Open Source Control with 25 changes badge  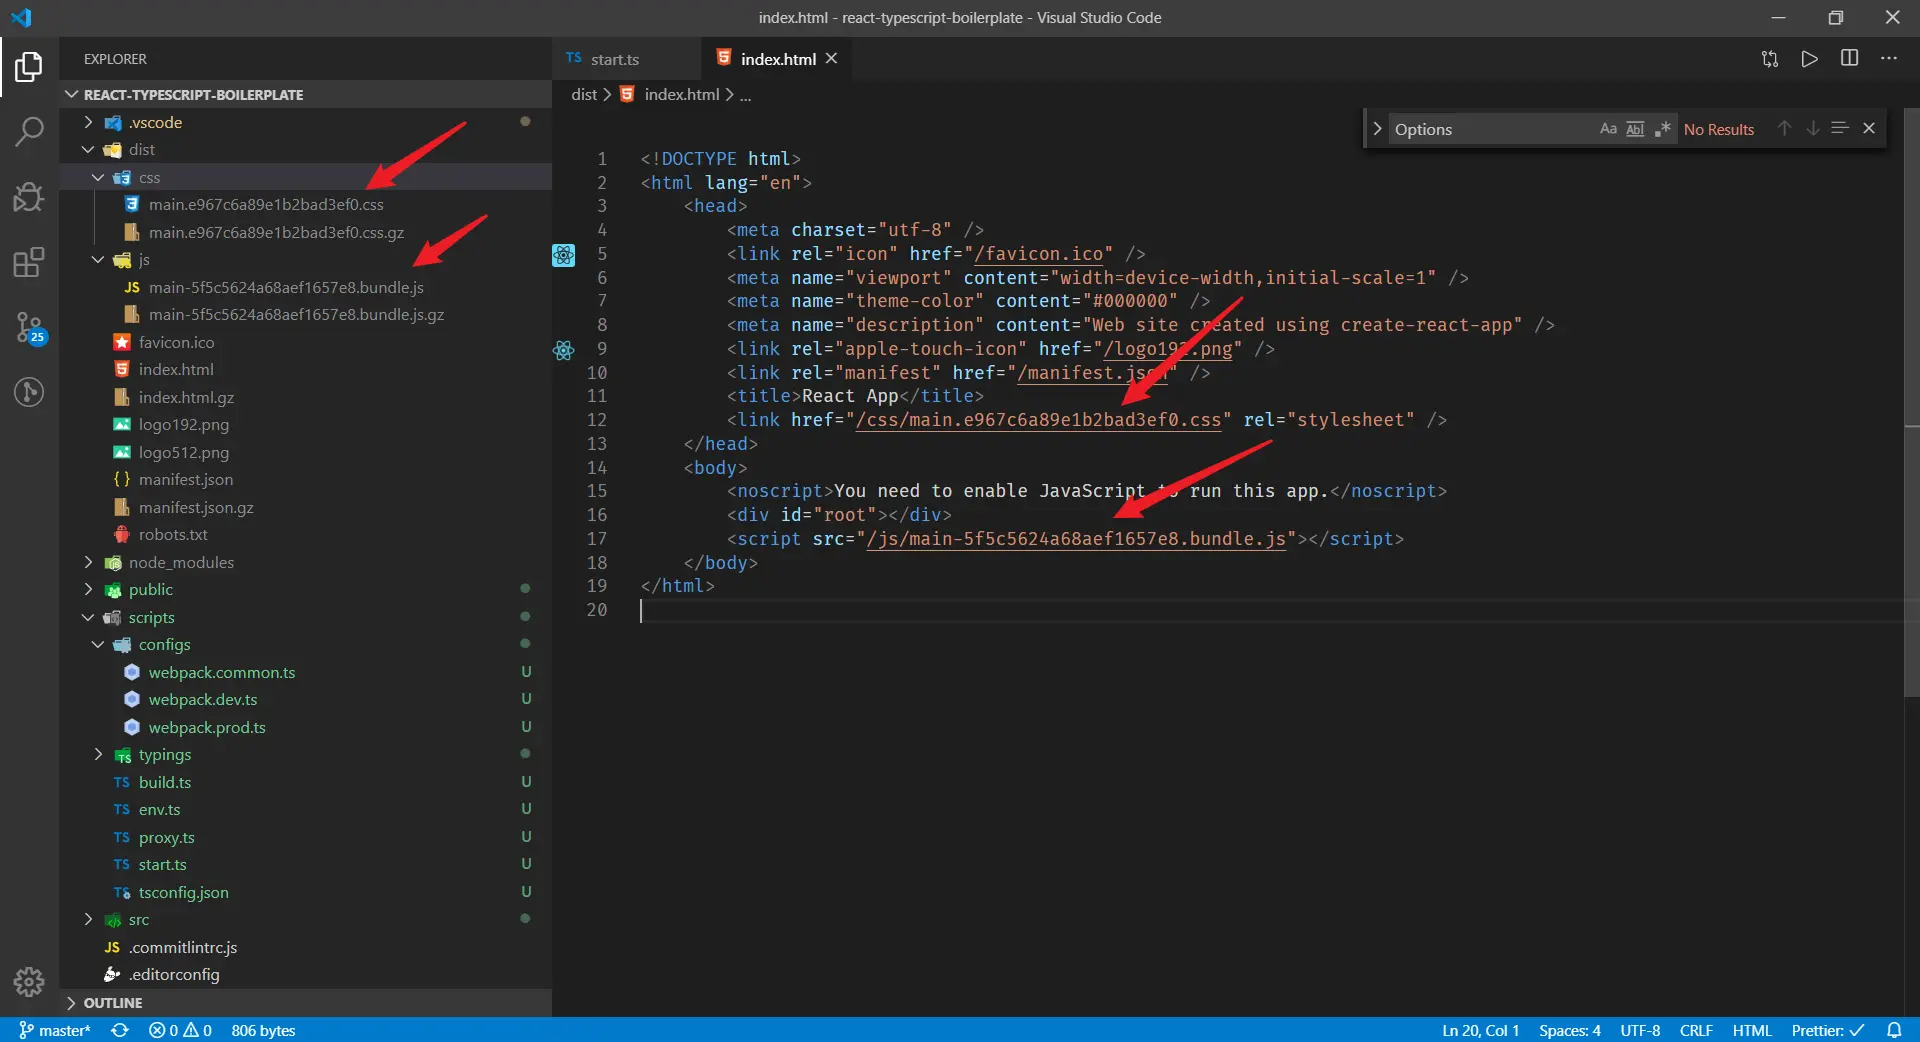tap(29, 327)
